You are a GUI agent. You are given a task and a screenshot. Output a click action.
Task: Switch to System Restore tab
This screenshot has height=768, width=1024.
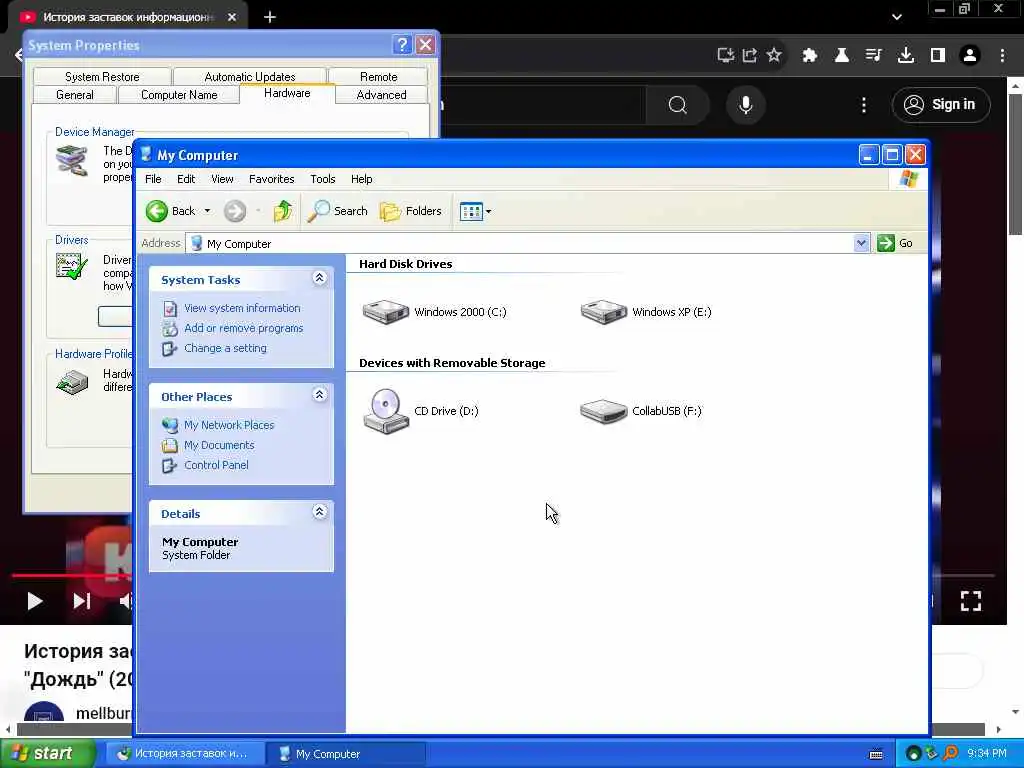(x=102, y=76)
